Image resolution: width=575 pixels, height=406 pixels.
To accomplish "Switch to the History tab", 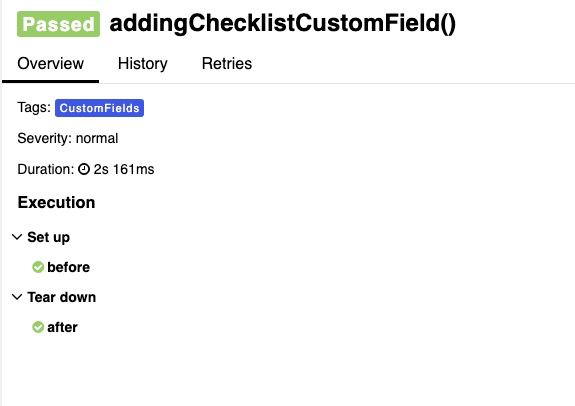I will pyautogui.click(x=143, y=63).
